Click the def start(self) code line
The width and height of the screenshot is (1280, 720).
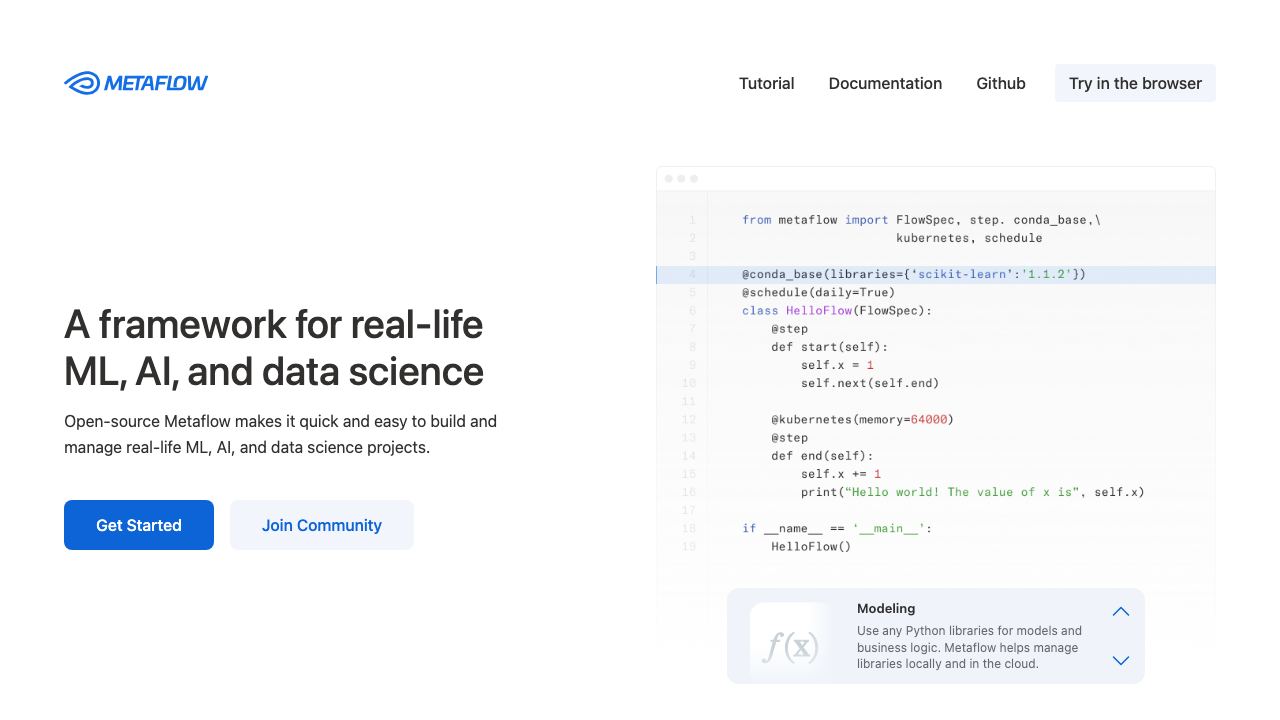click(829, 347)
